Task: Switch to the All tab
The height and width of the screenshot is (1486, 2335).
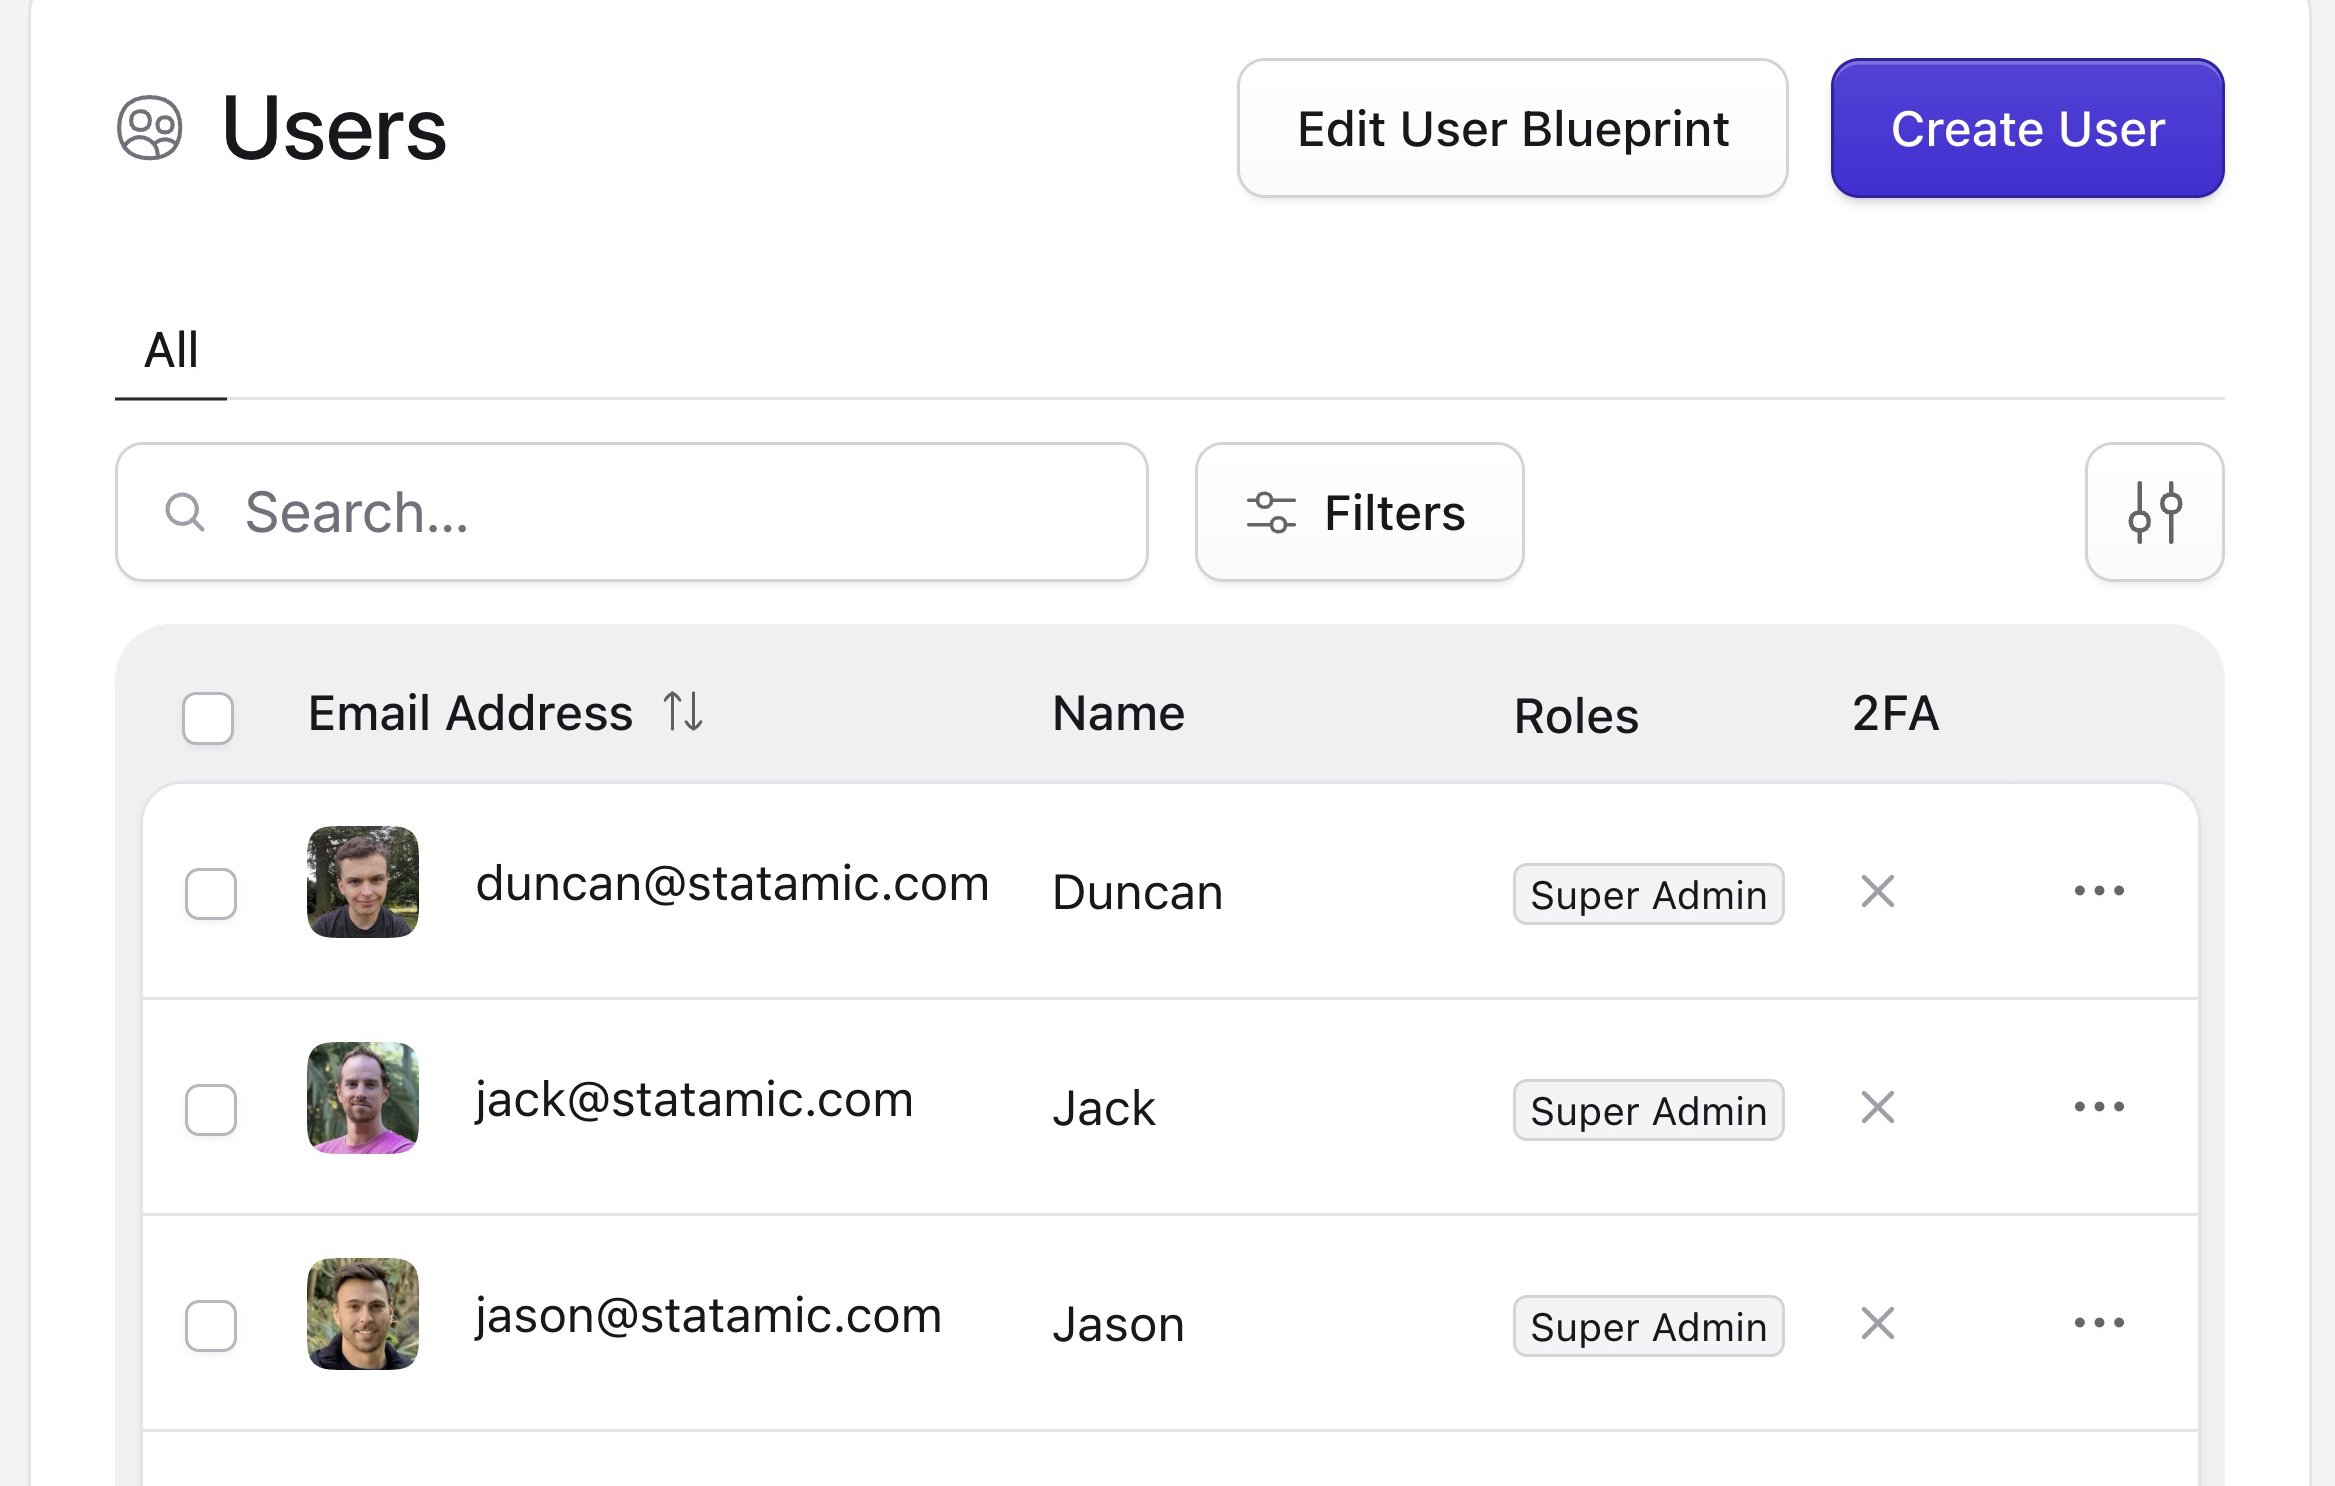Action: pyautogui.click(x=170, y=350)
